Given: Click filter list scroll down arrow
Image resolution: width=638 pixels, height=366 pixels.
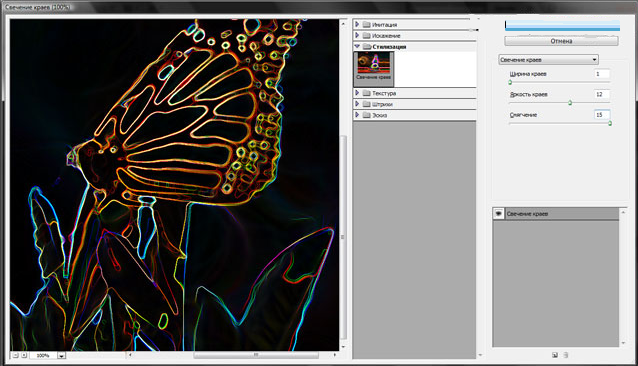Looking at the screenshot, I should point(480,355).
